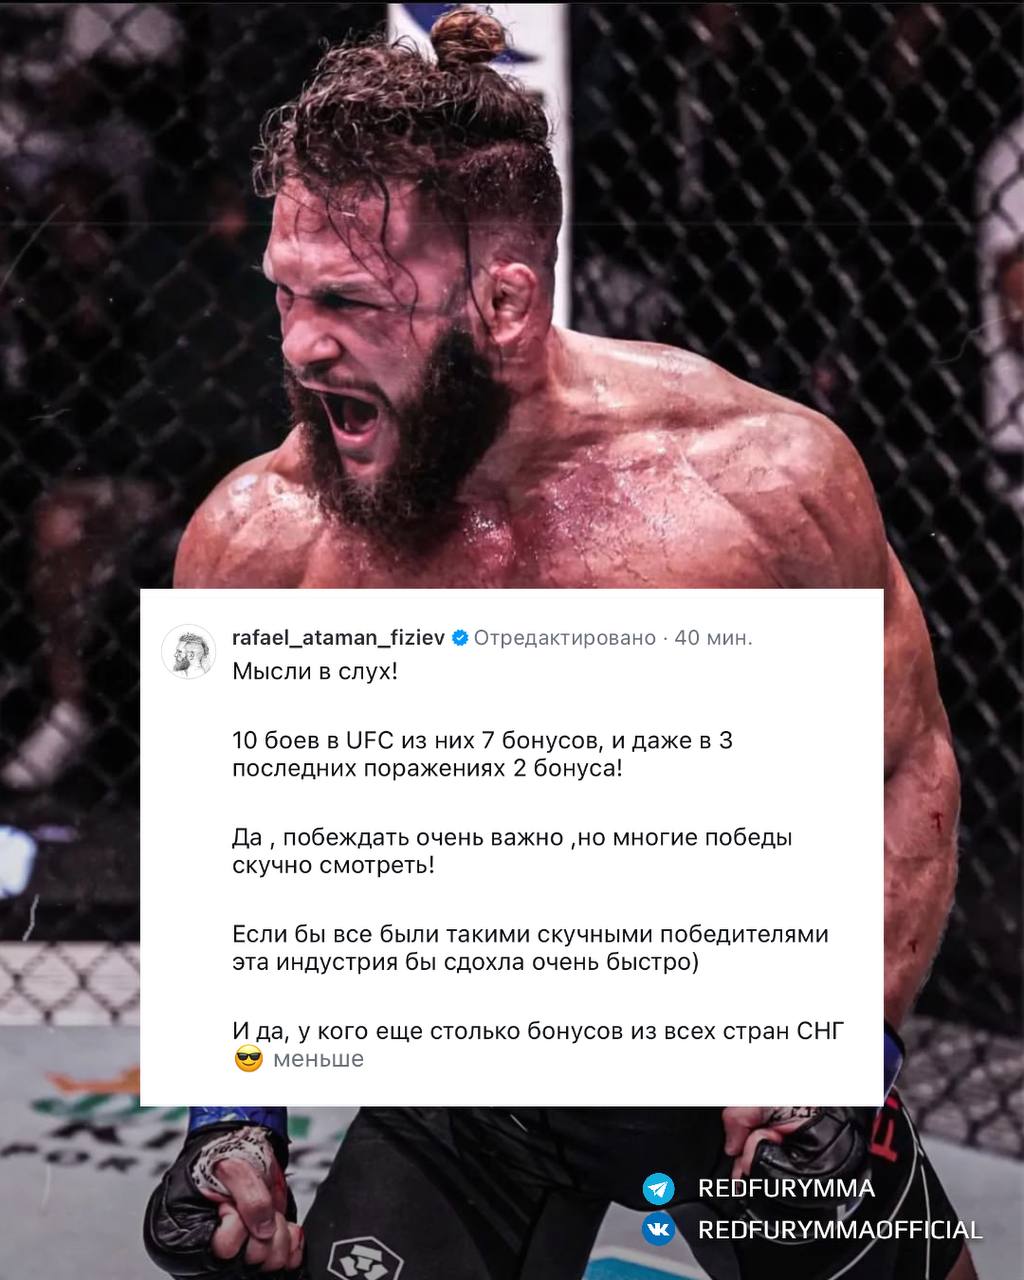Open the Telegram icon next to REDFURYMMA
Screen dimensions: 1024x1280
pos(659,1188)
